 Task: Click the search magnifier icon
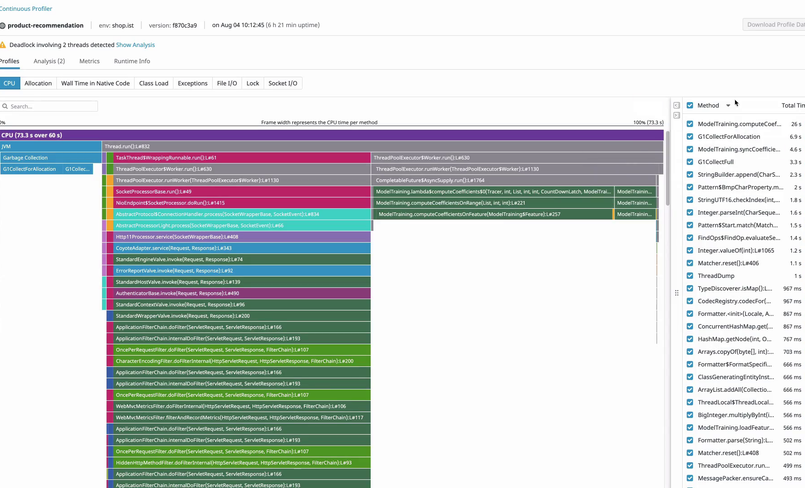(x=5, y=106)
